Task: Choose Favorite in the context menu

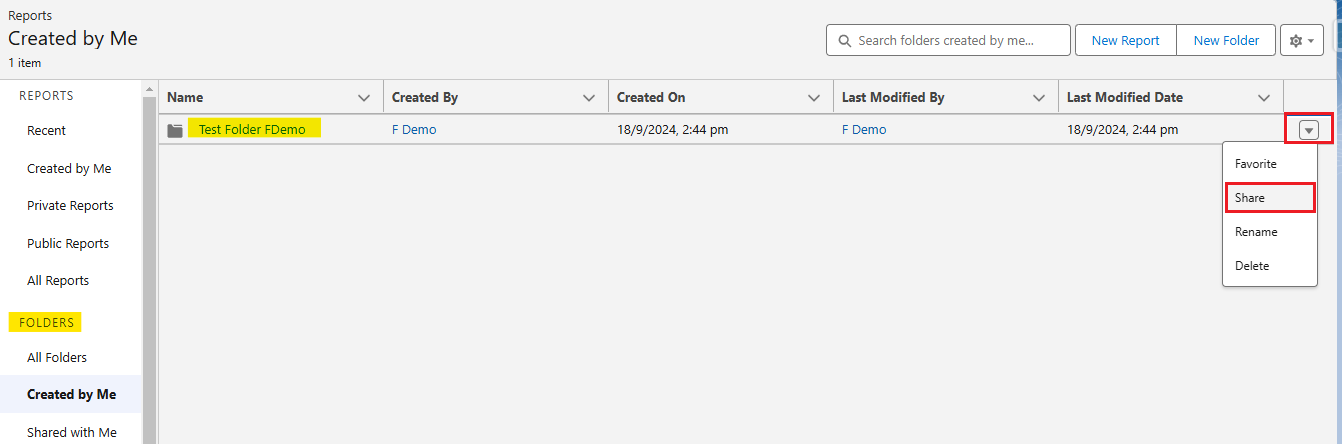Action: pyautogui.click(x=1256, y=164)
